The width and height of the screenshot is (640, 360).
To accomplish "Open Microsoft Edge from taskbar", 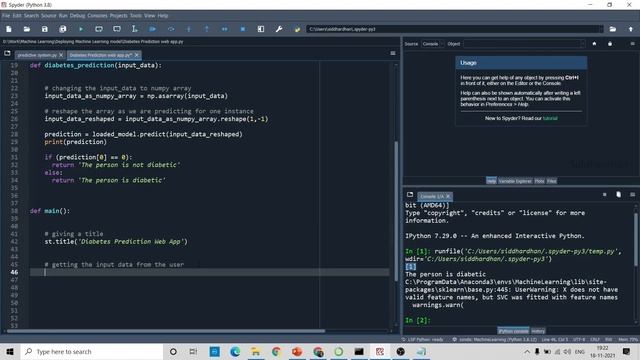I will click(235, 351).
